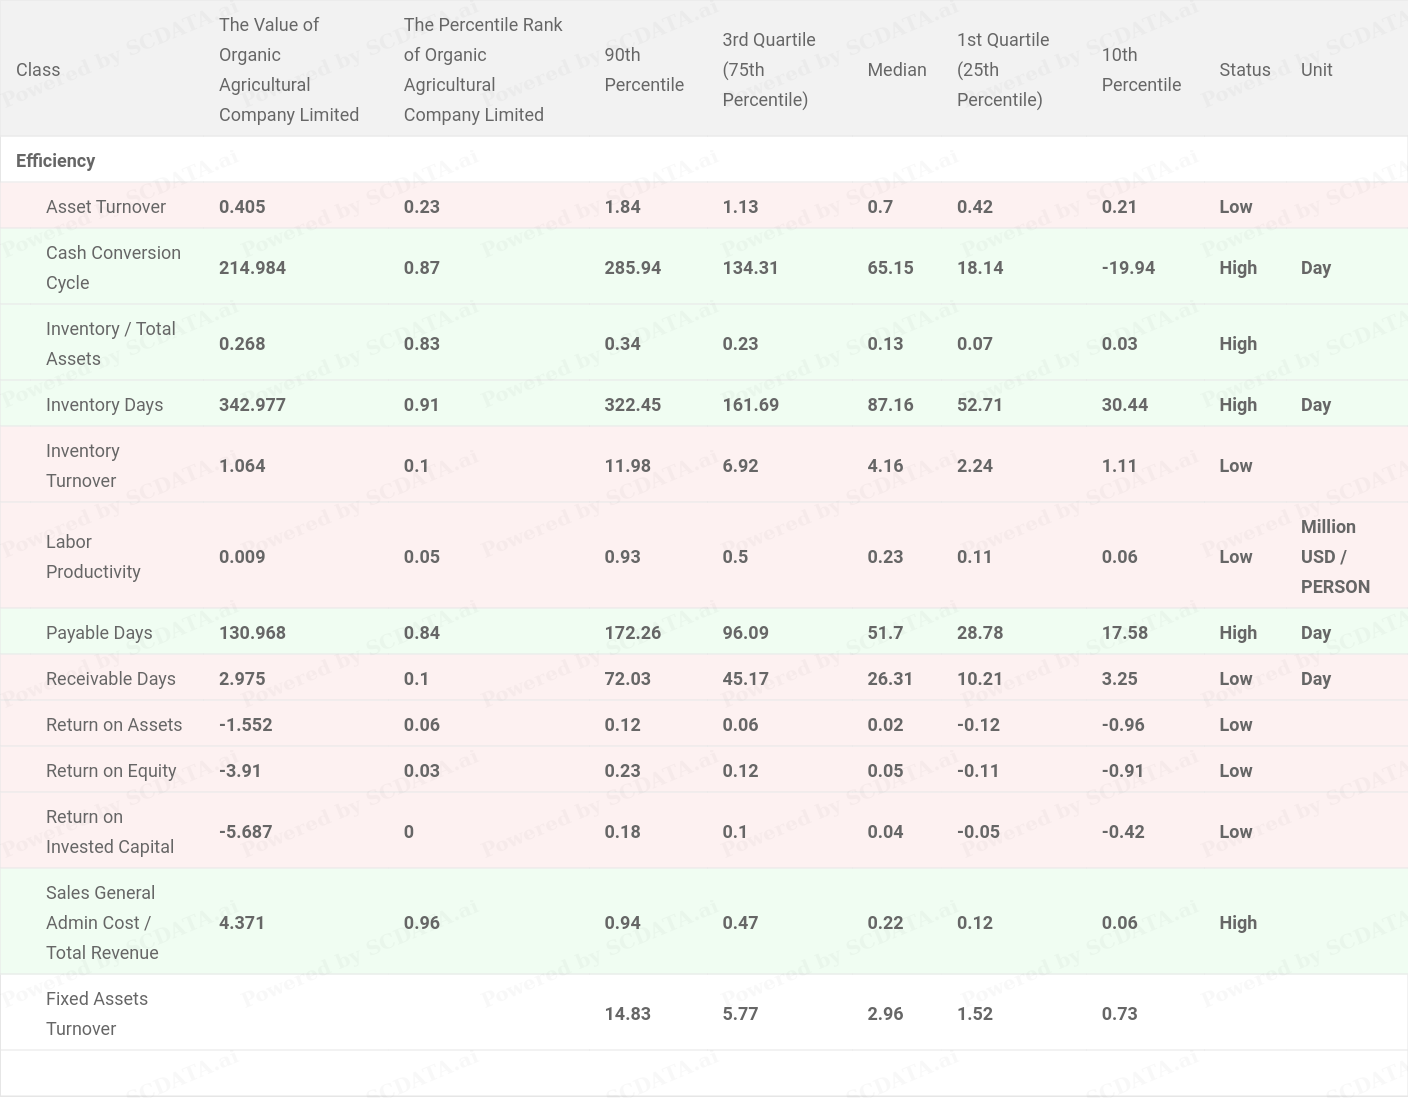1408x1098 pixels.
Task: Click the Median column header
Action: coord(897,69)
